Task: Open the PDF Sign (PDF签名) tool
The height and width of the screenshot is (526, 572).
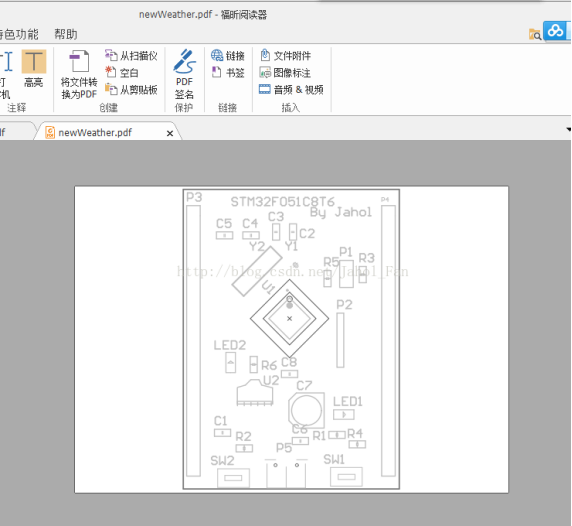Action: point(184,74)
